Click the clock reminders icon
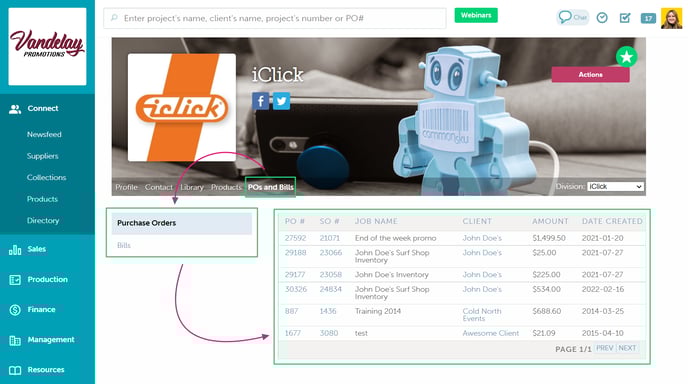Viewport: 688px width, 384px height. click(602, 18)
